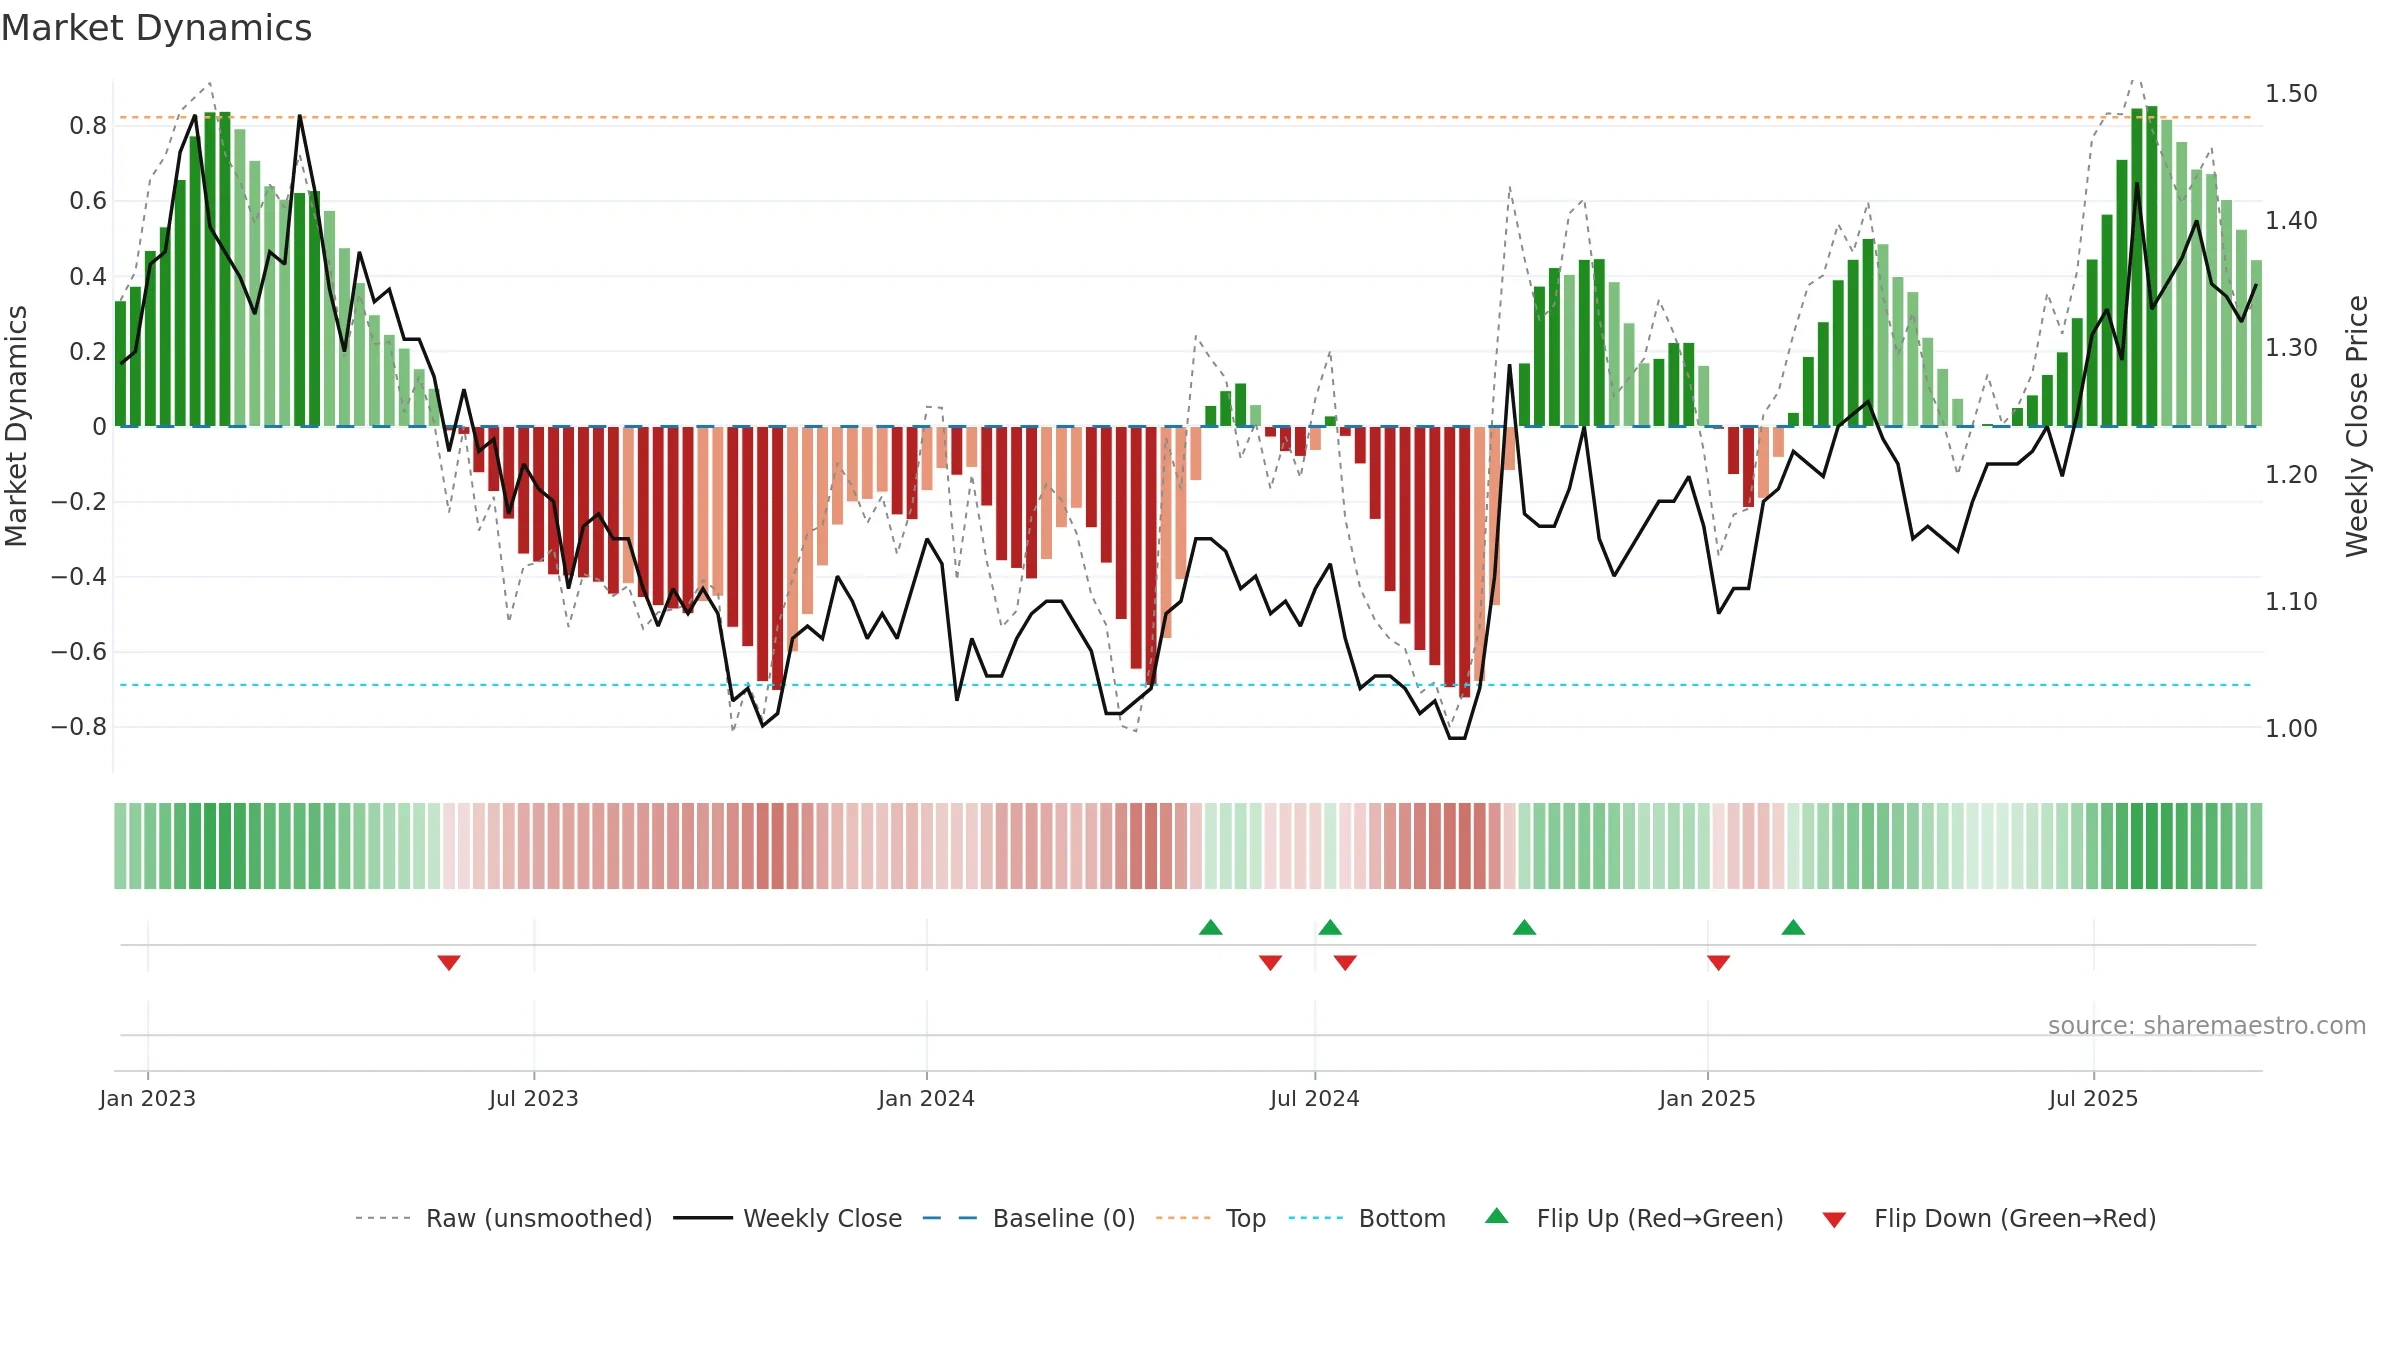
Task: Click the Jul 2024 x-axis label
Action: coord(1315,1098)
